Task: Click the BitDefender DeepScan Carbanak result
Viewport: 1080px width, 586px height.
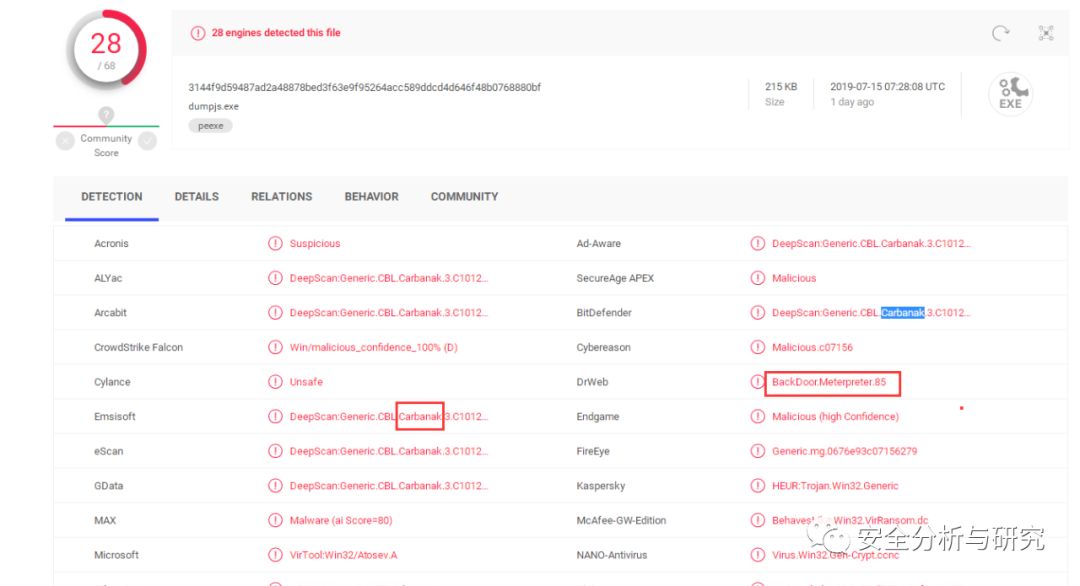Action: click(871, 313)
